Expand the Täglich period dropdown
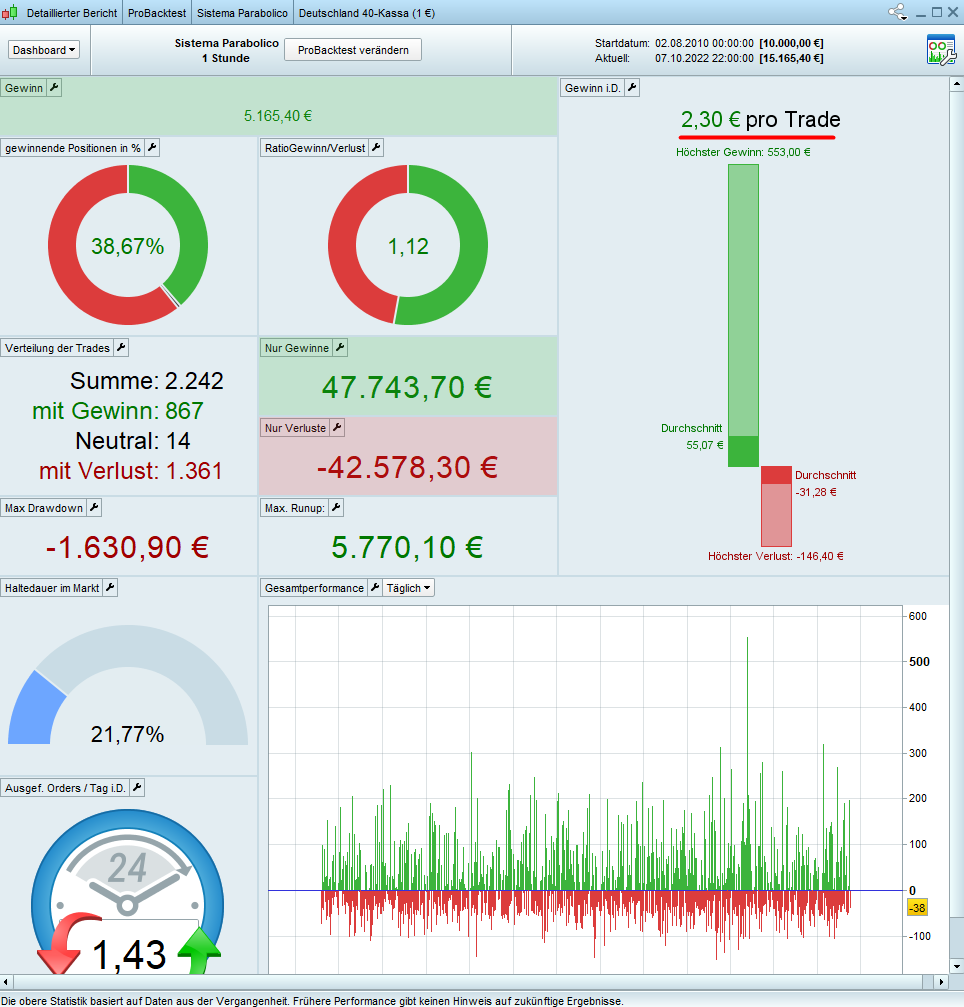 click(408, 588)
